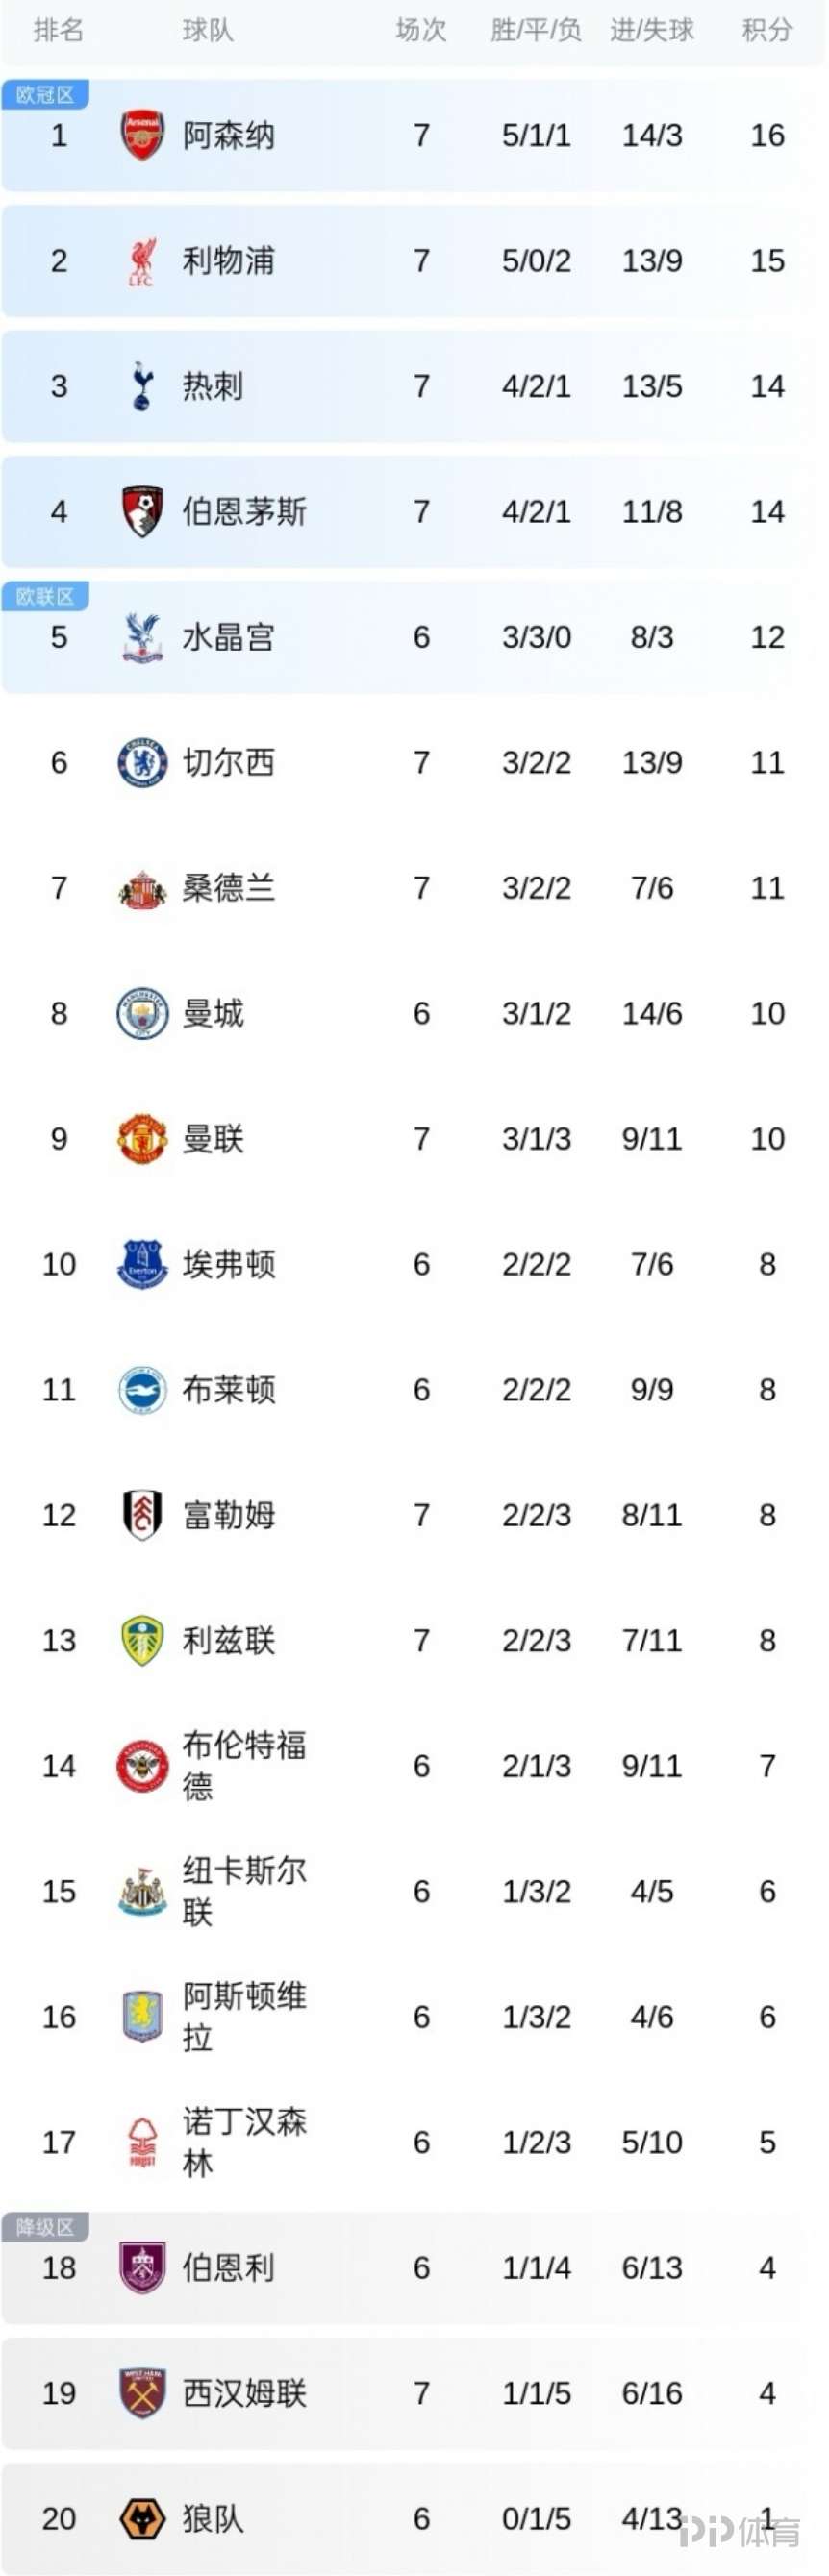Click the 欧联区 zone label
Viewport: 829px width, 2576px height.
click(45, 597)
